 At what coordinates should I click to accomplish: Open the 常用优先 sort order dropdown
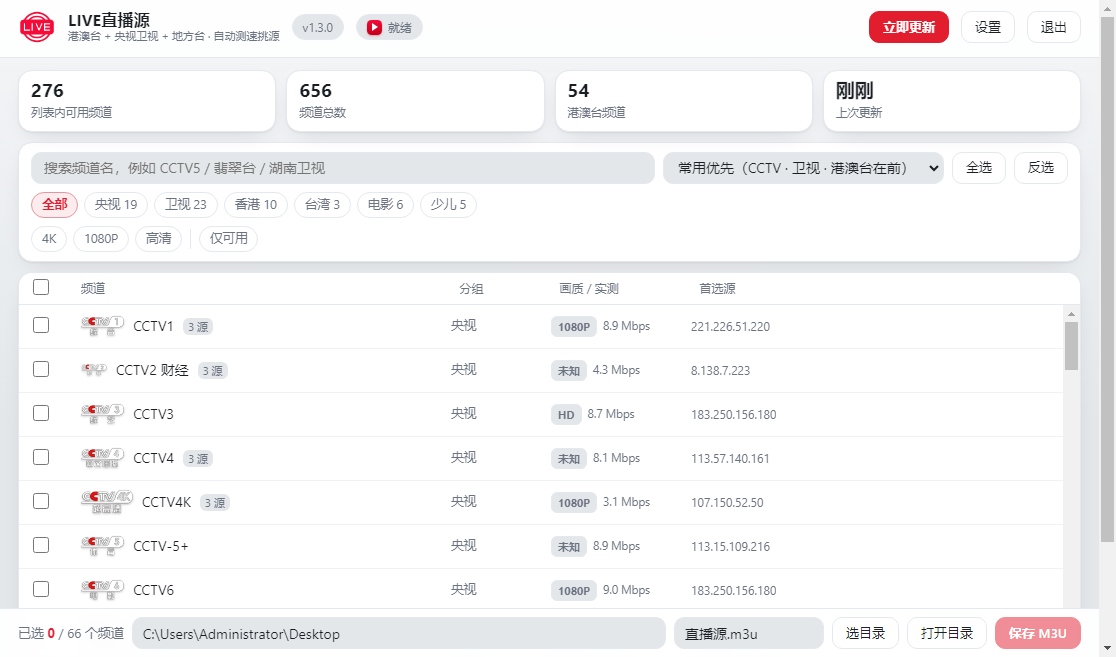coord(803,168)
